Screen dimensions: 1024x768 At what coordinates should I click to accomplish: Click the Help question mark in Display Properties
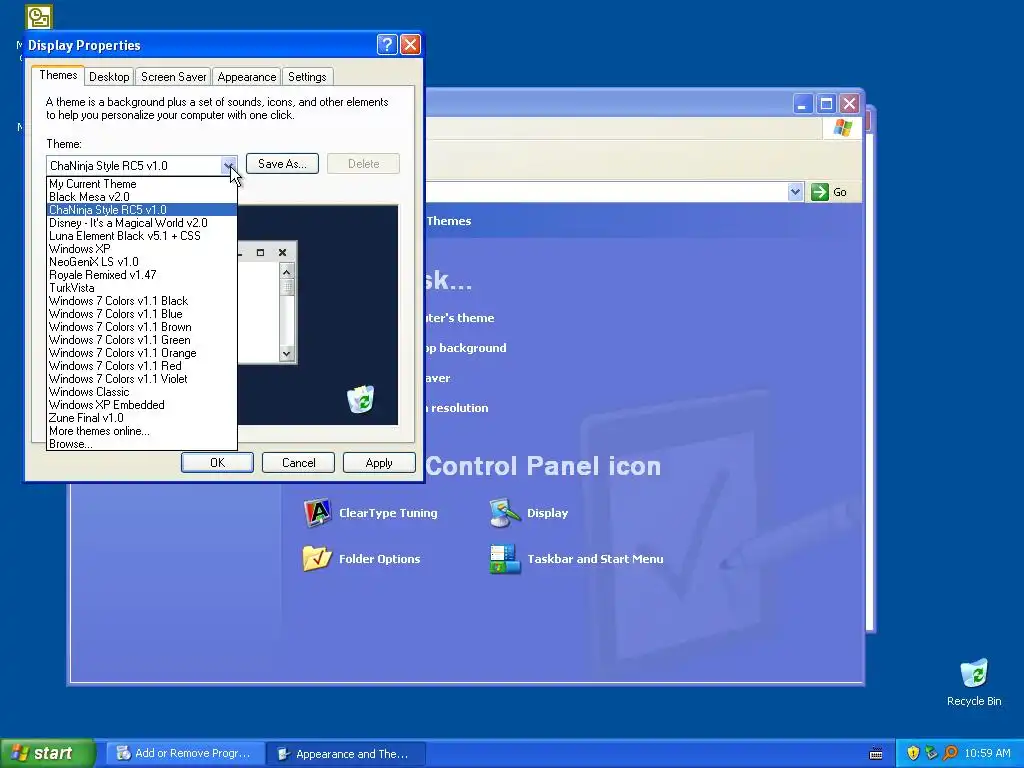(x=387, y=44)
